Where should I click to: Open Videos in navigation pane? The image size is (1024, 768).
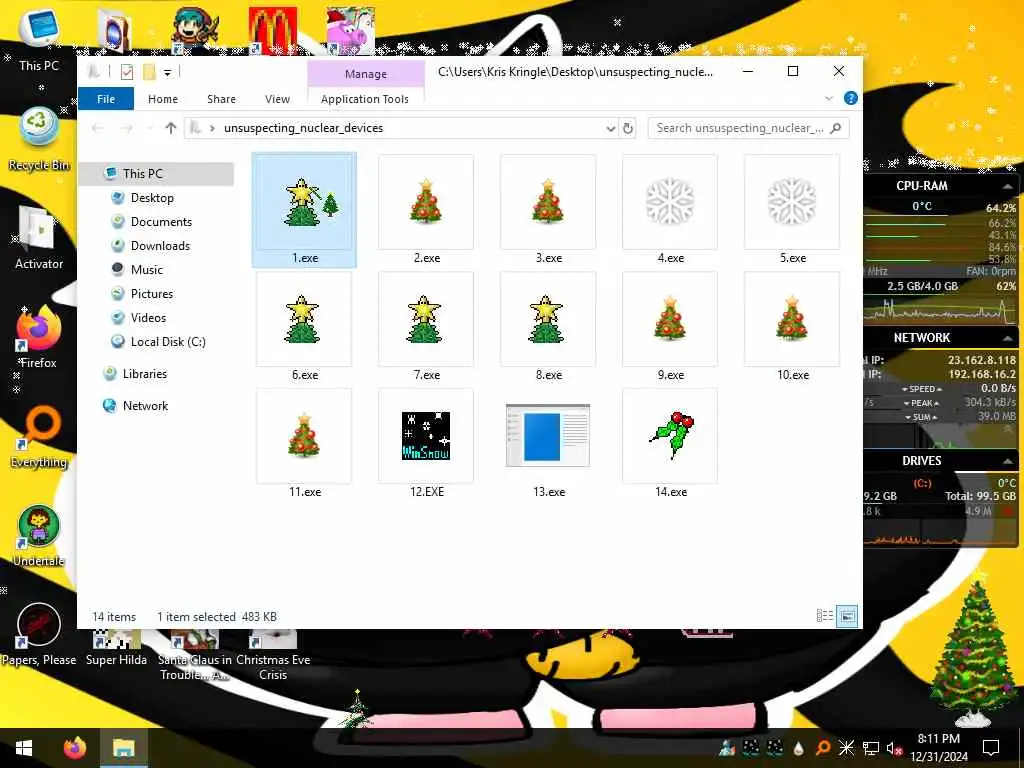click(x=148, y=318)
